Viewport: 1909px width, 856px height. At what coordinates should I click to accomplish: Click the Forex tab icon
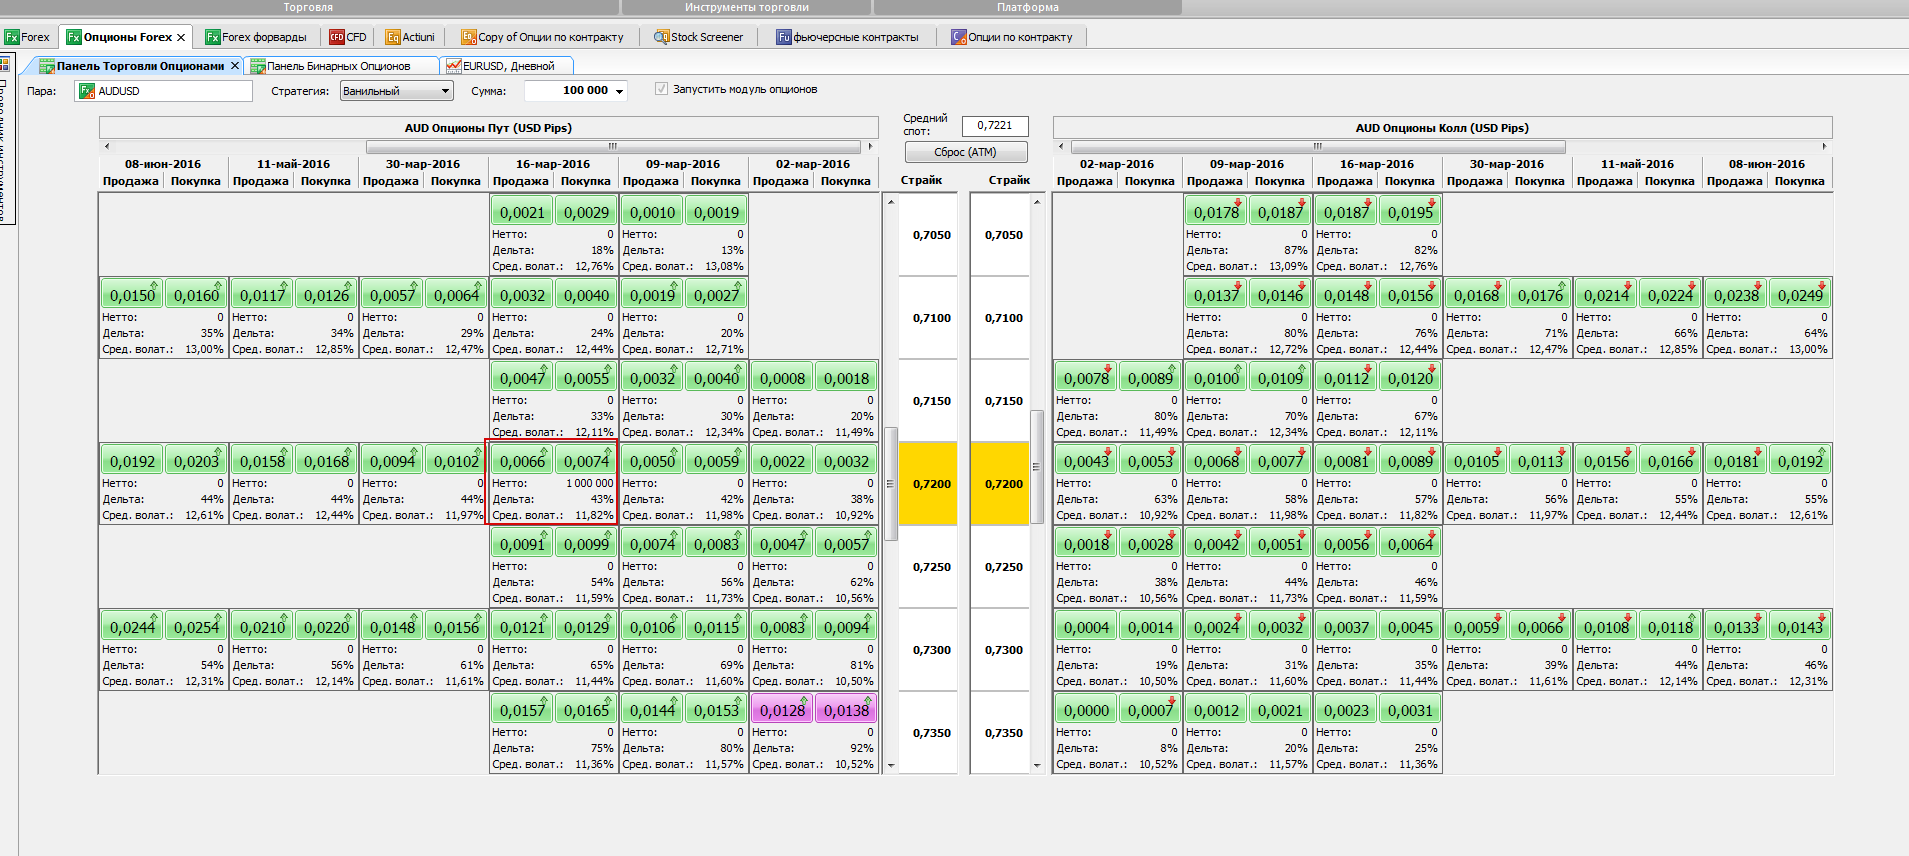(x=12, y=37)
